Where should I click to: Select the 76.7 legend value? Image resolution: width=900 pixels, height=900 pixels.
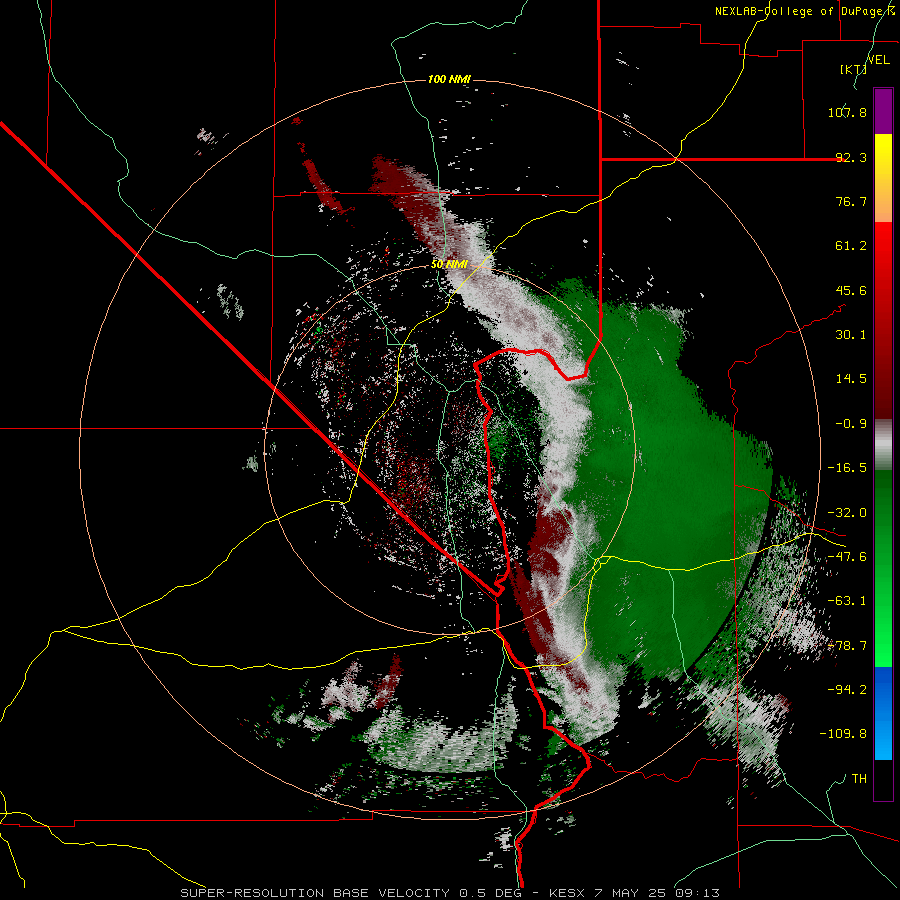(851, 201)
